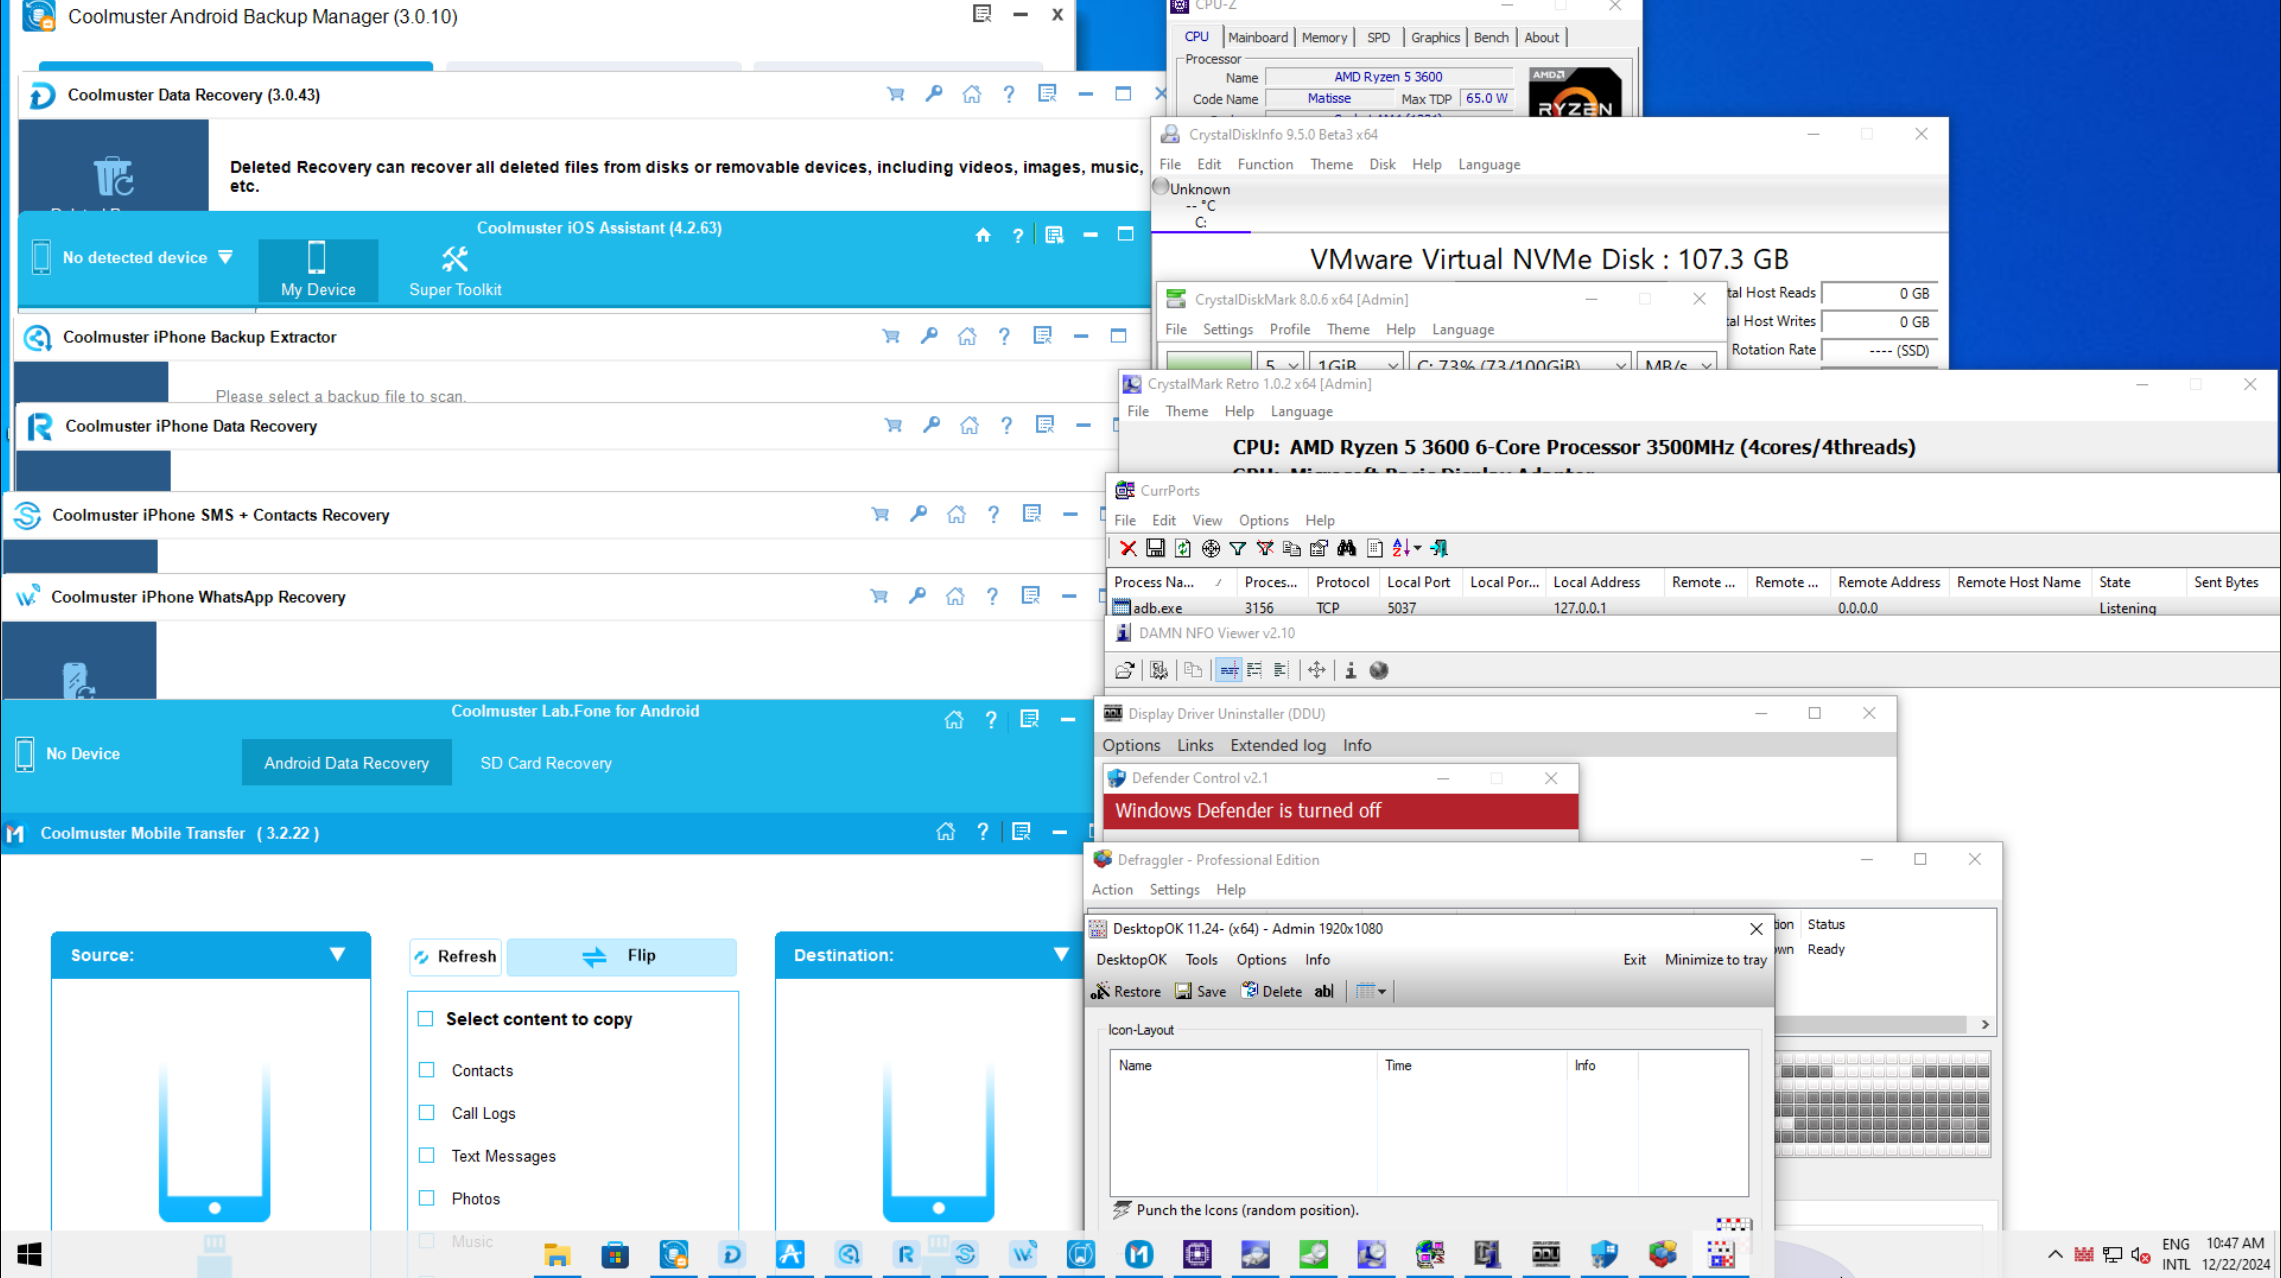The height and width of the screenshot is (1278, 2281).
Task: Click the floppy save icon in CurrPorts toolbar
Action: point(1155,548)
